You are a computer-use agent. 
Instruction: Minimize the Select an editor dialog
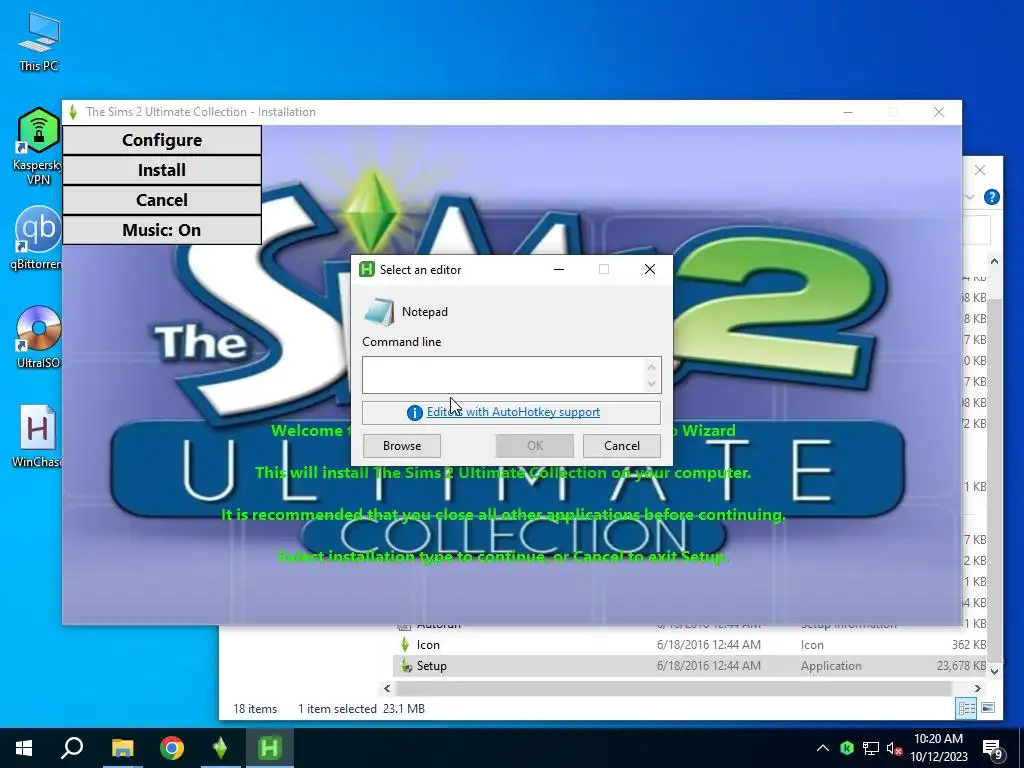[559, 269]
